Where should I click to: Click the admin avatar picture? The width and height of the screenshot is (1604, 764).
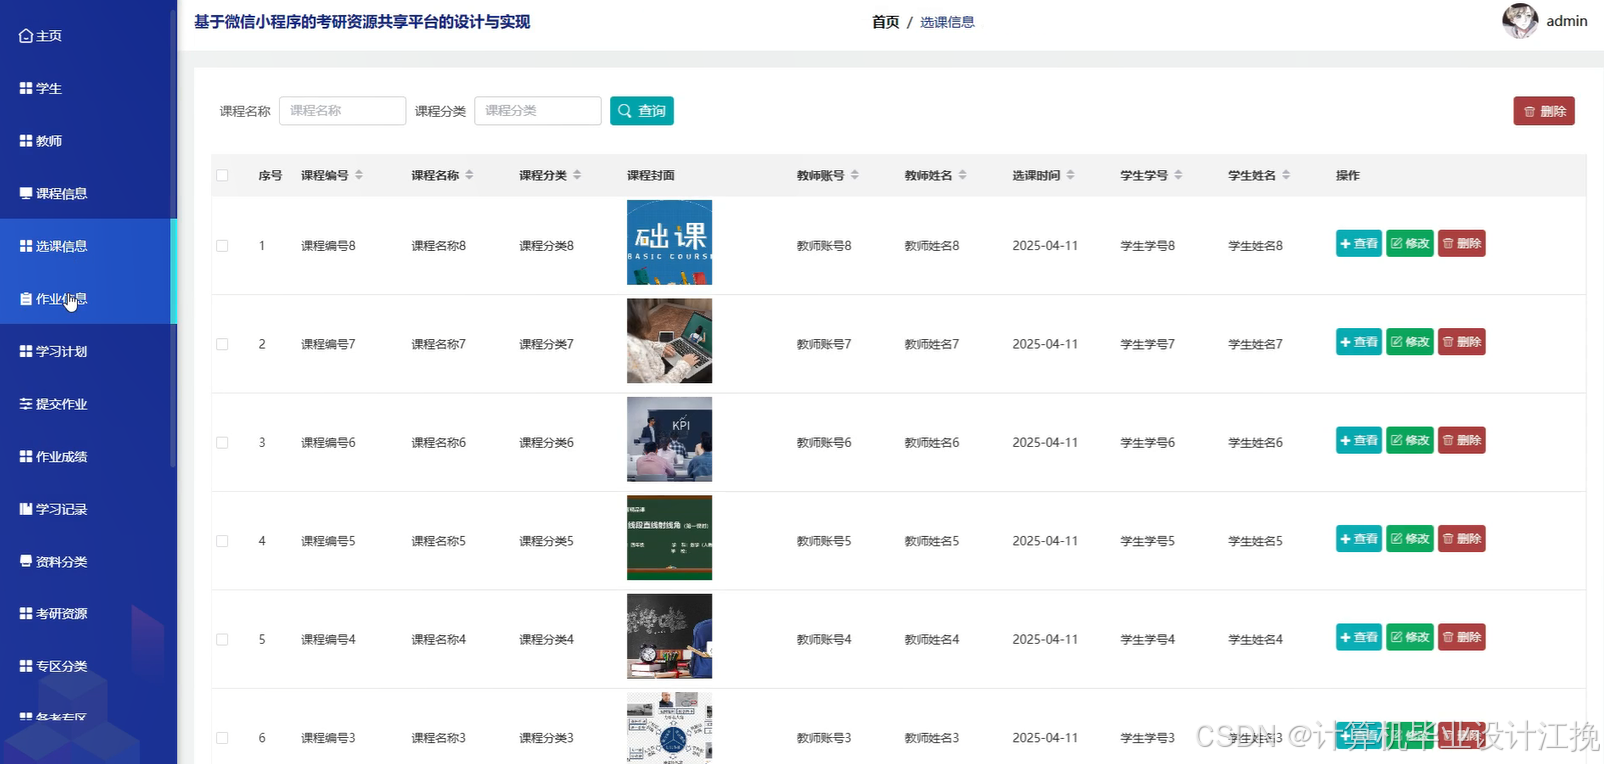[1520, 21]
